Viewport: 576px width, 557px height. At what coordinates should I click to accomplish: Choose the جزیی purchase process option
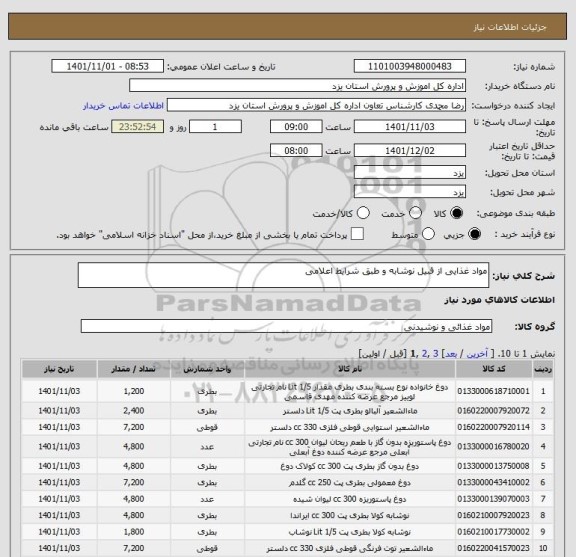point(474,234)
